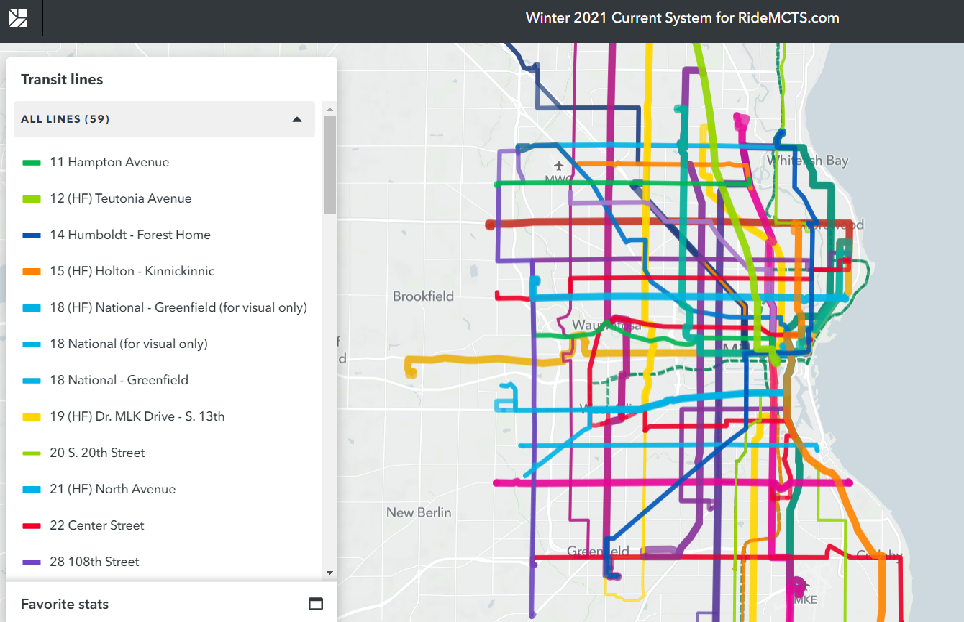Select the 21 (HF) North Avenue line
The width and height of the screenshot is (964, 622).
click(x=115, y=489)
